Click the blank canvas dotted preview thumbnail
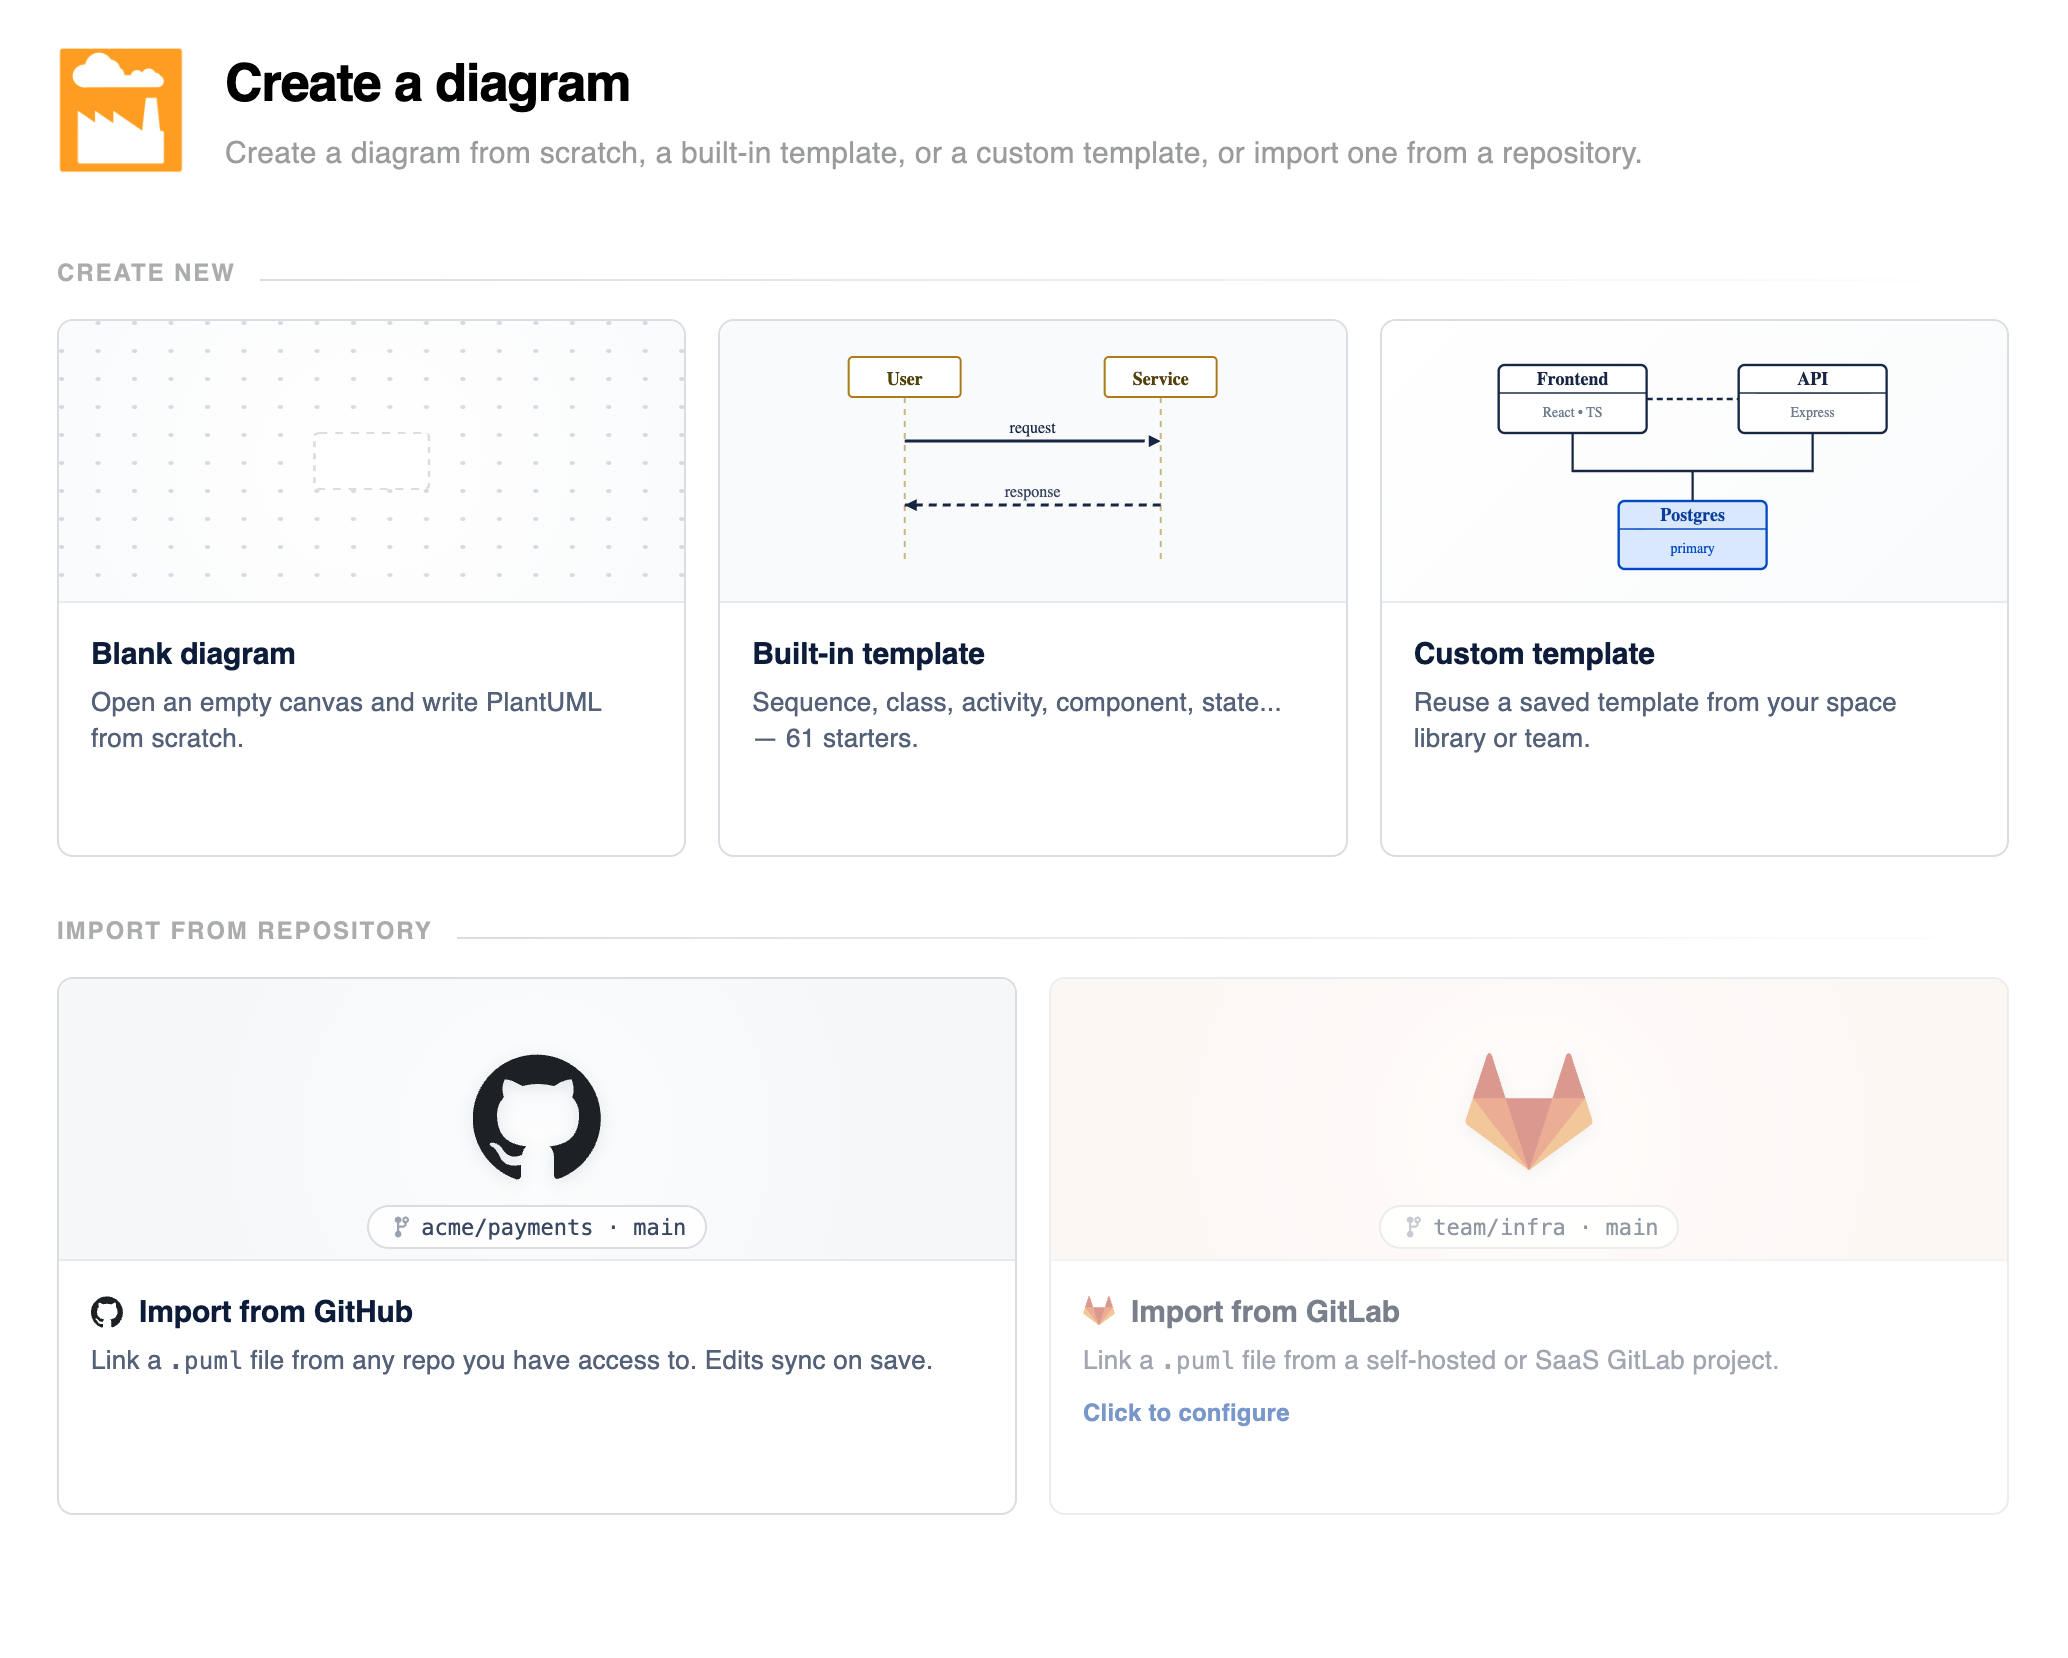2068x1658 pixels. click(x=372, y=461)
